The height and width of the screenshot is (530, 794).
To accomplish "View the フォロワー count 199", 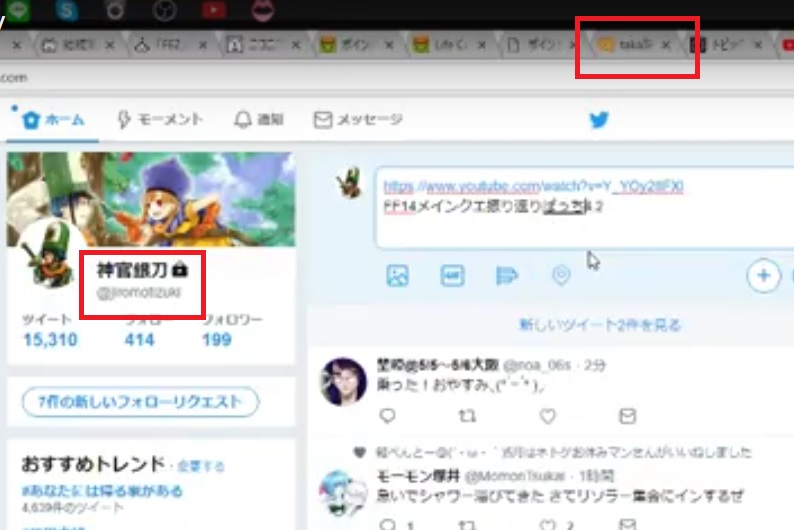I will point(217,339).
